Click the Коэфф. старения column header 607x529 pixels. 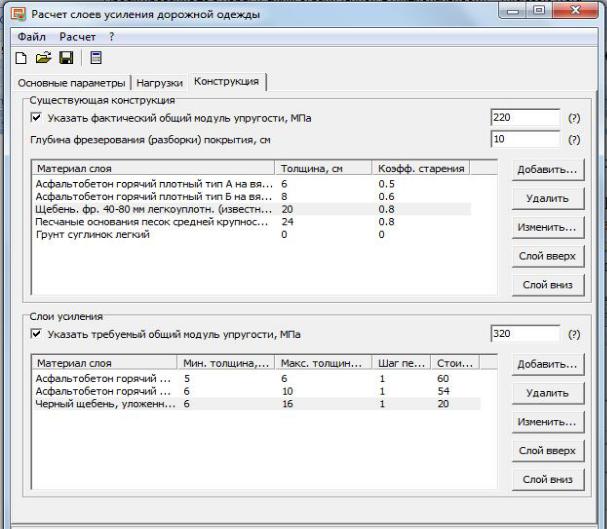(x=421, y=168)
